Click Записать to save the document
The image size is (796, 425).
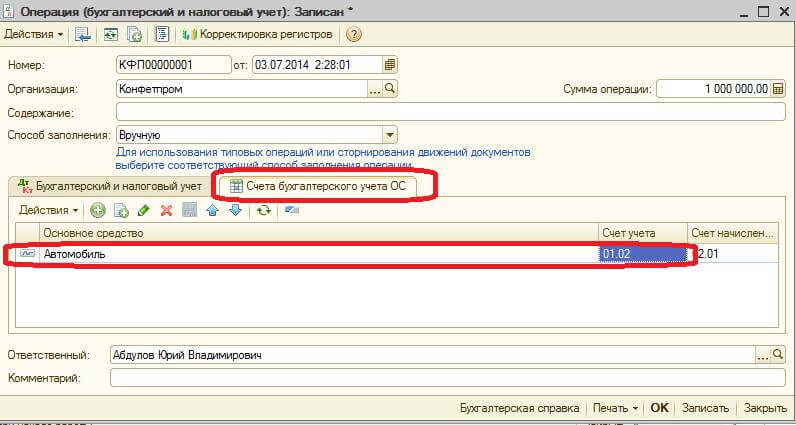705,408
